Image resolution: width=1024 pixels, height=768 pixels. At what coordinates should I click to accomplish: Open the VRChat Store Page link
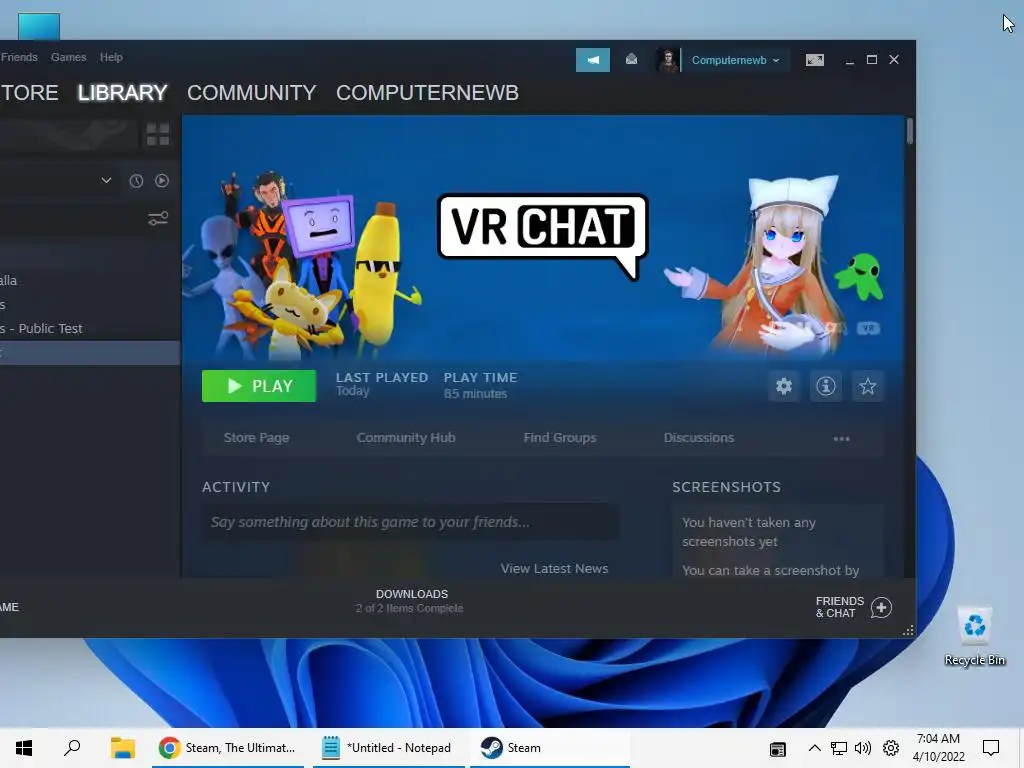point(256,438)
